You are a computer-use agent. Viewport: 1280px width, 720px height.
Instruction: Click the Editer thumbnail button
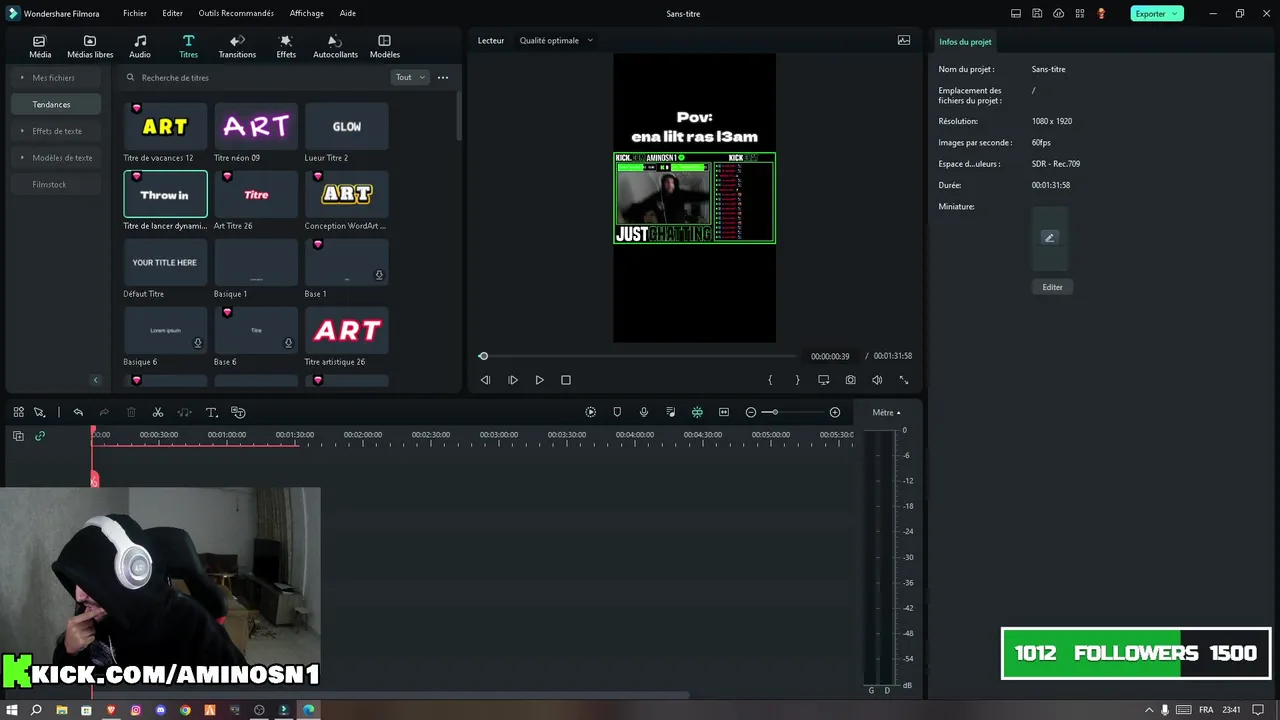coord(1052,287)
